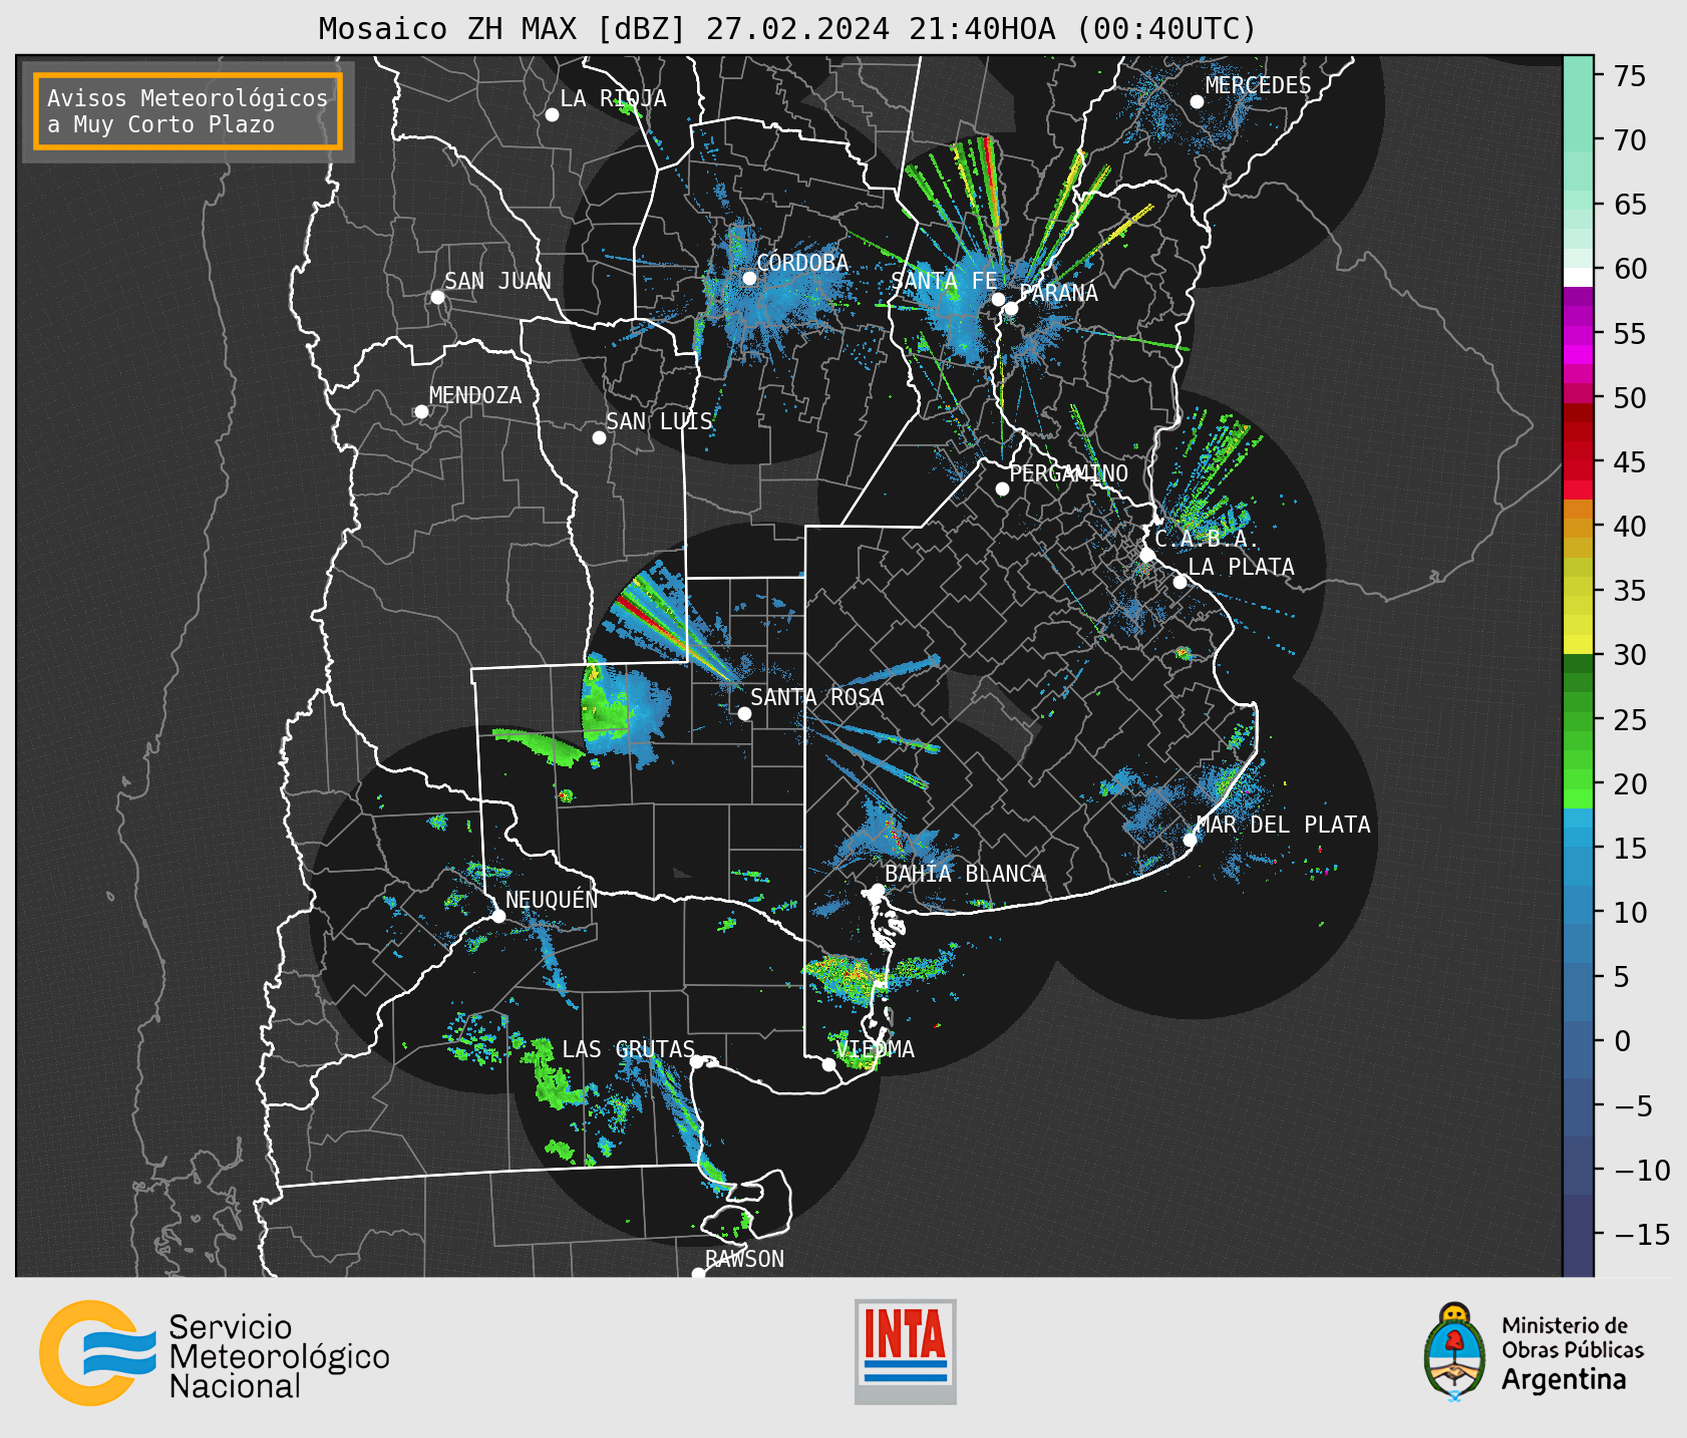The width and height of the screenshot is (1687, 1438).
Task: Click the LAS GRUTAS city label
Action: [x=628, y=1049]
